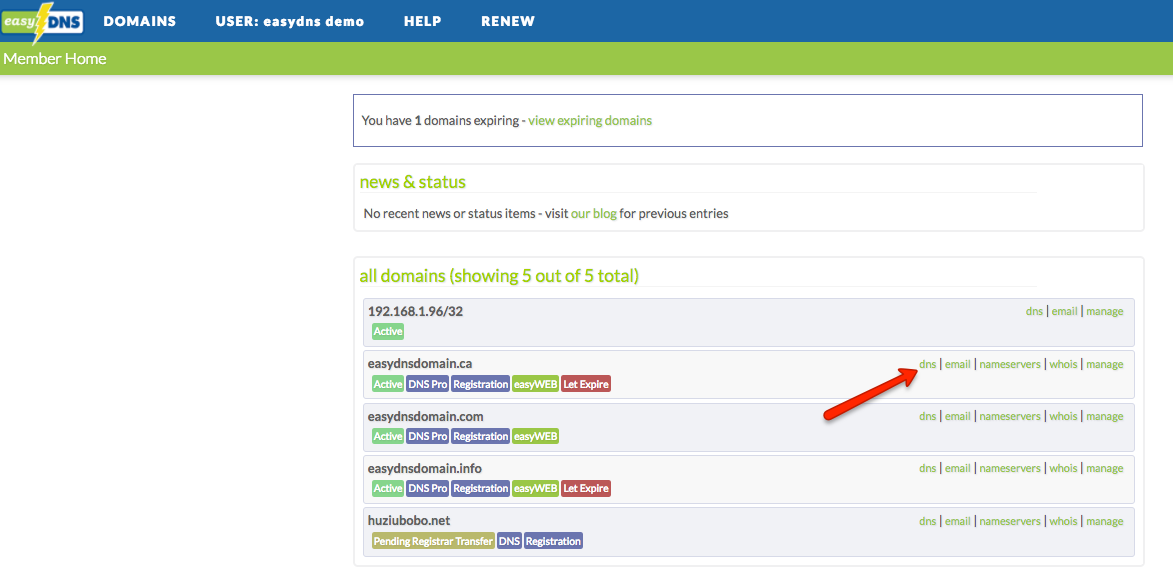The image size is (1173, 581).
Task: Click manage for easydnsdomain.com
Action: click(1105, 416)
